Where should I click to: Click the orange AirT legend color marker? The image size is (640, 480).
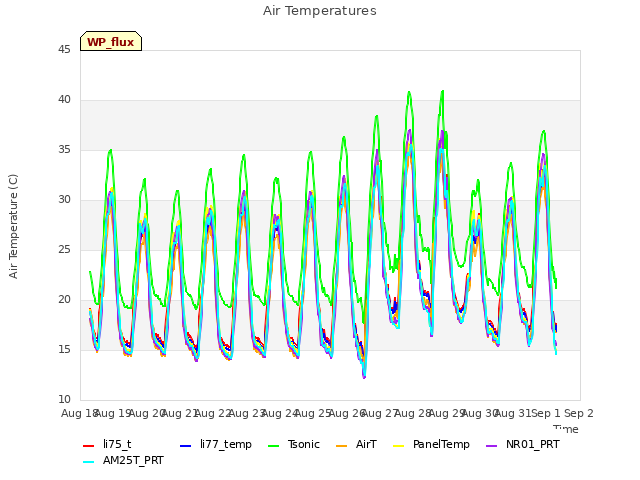click(x=341, y=445)
